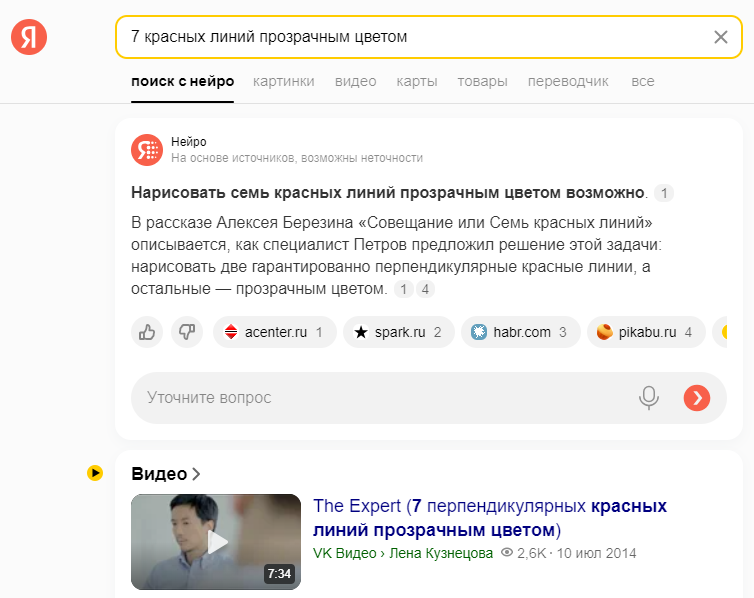Viewport: 754px width, 598px height.
Task: Expand the chevron next to 'Видео'
Action: (x=196, y=474)
